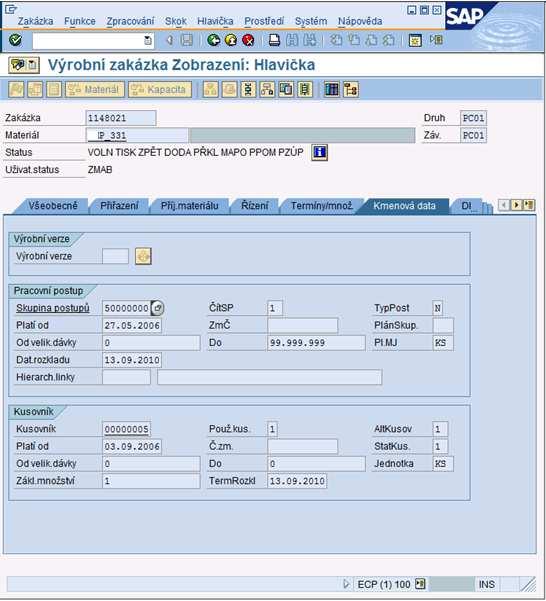Switch to the Termíny/množ. tab

coord(321,206)
